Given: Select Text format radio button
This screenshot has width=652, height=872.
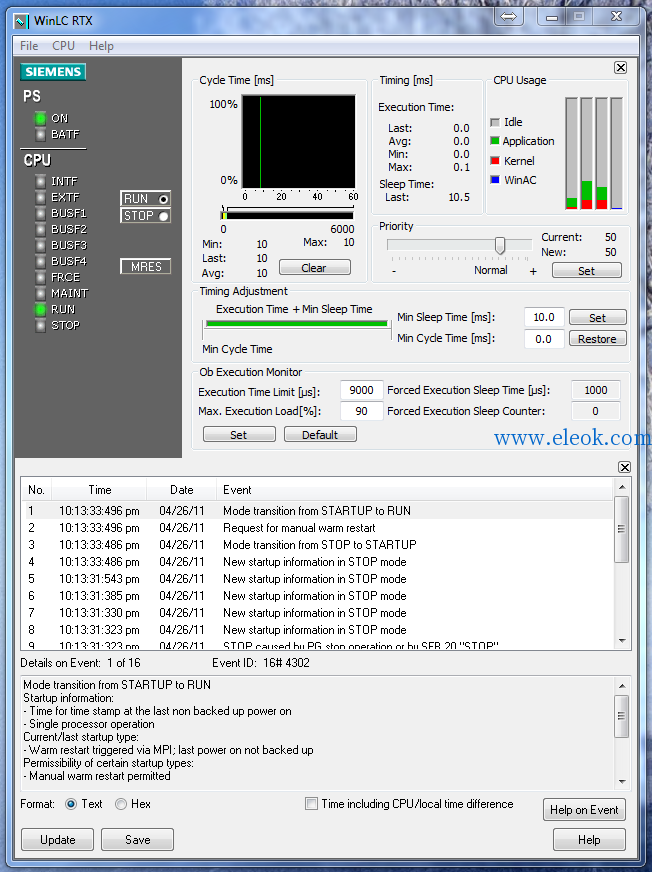Looking at the screenshot, I should tap(71, 804).
